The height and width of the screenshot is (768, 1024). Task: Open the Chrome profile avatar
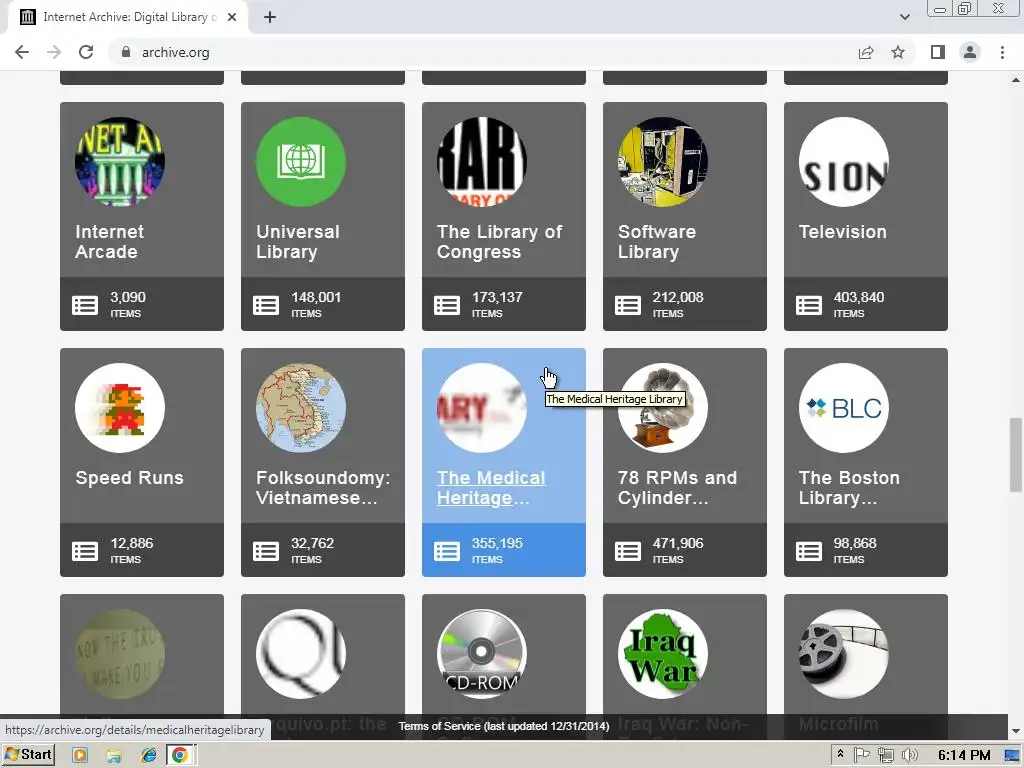(x=970, y=52)
